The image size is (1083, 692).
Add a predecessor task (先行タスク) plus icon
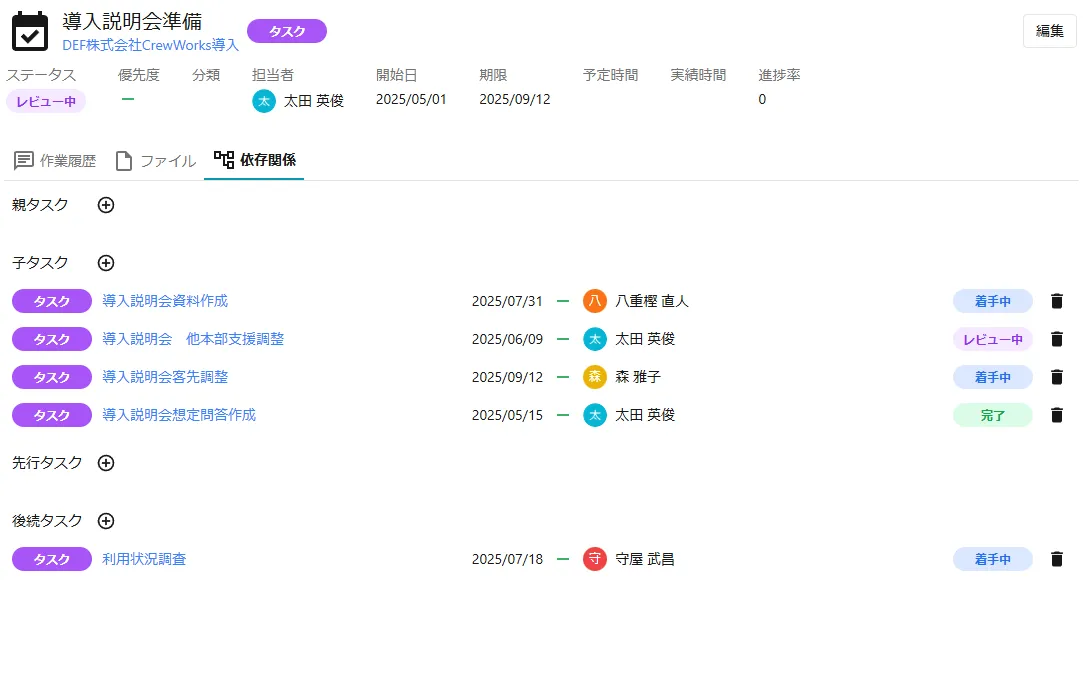click(x=106, y=463)
